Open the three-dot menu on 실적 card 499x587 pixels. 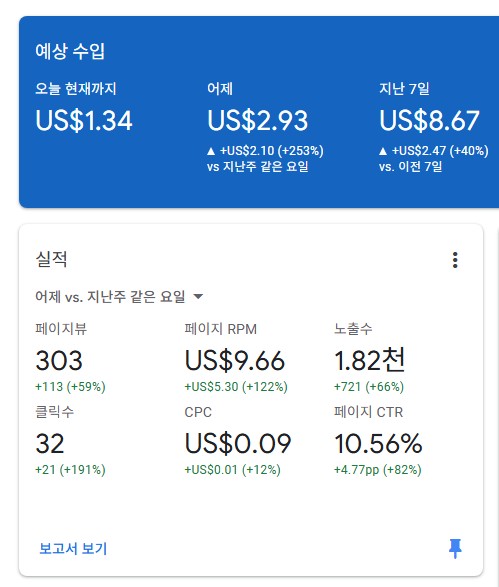(455, 260)
